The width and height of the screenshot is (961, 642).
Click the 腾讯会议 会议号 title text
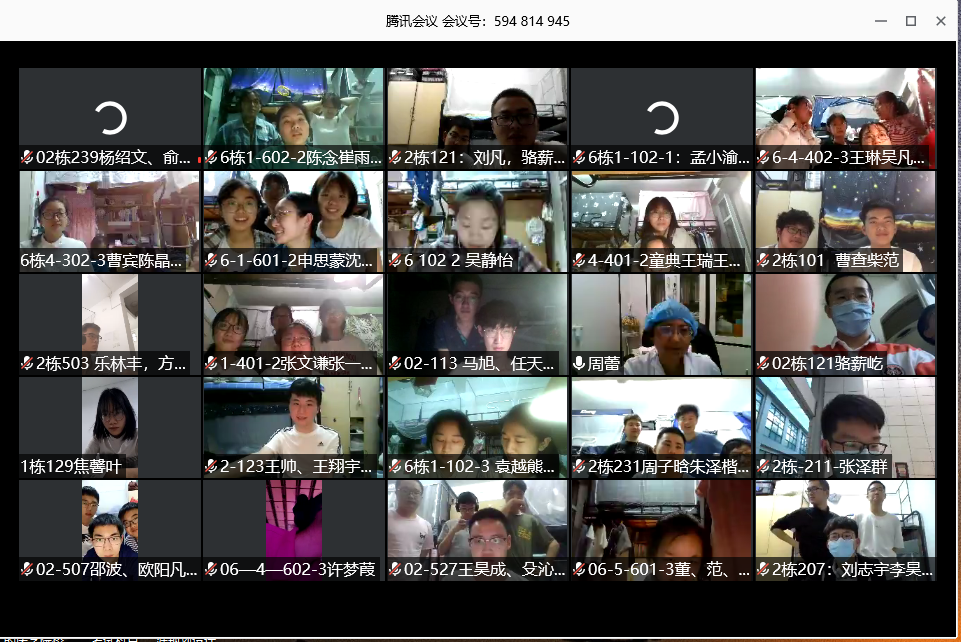[478, 21]
